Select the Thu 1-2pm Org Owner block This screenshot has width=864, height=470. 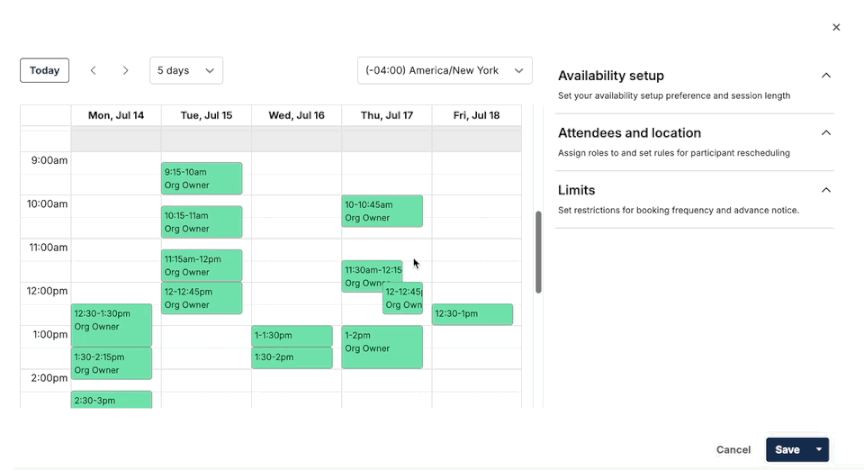pos(382,347)
